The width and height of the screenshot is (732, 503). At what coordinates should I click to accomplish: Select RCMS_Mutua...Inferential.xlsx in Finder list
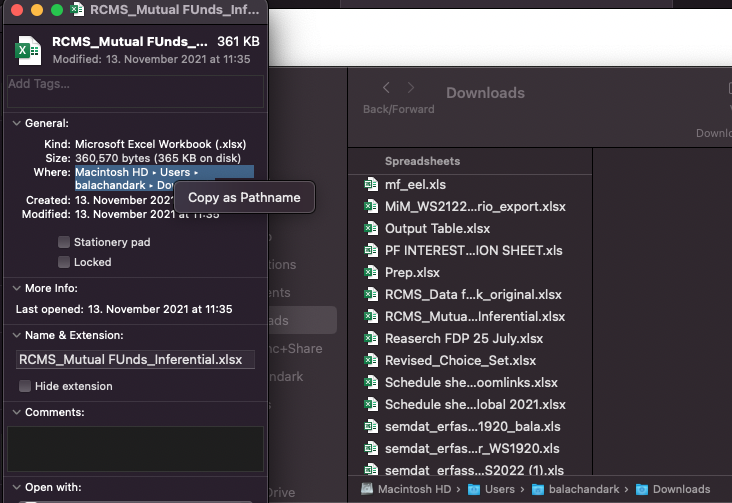[x=475, y=316]
